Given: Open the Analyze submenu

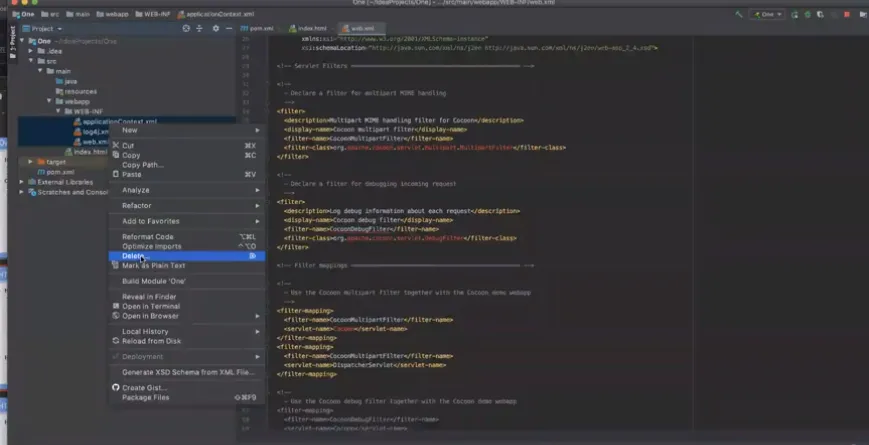Looking at the screenshot, I should [x=186, y=190].
